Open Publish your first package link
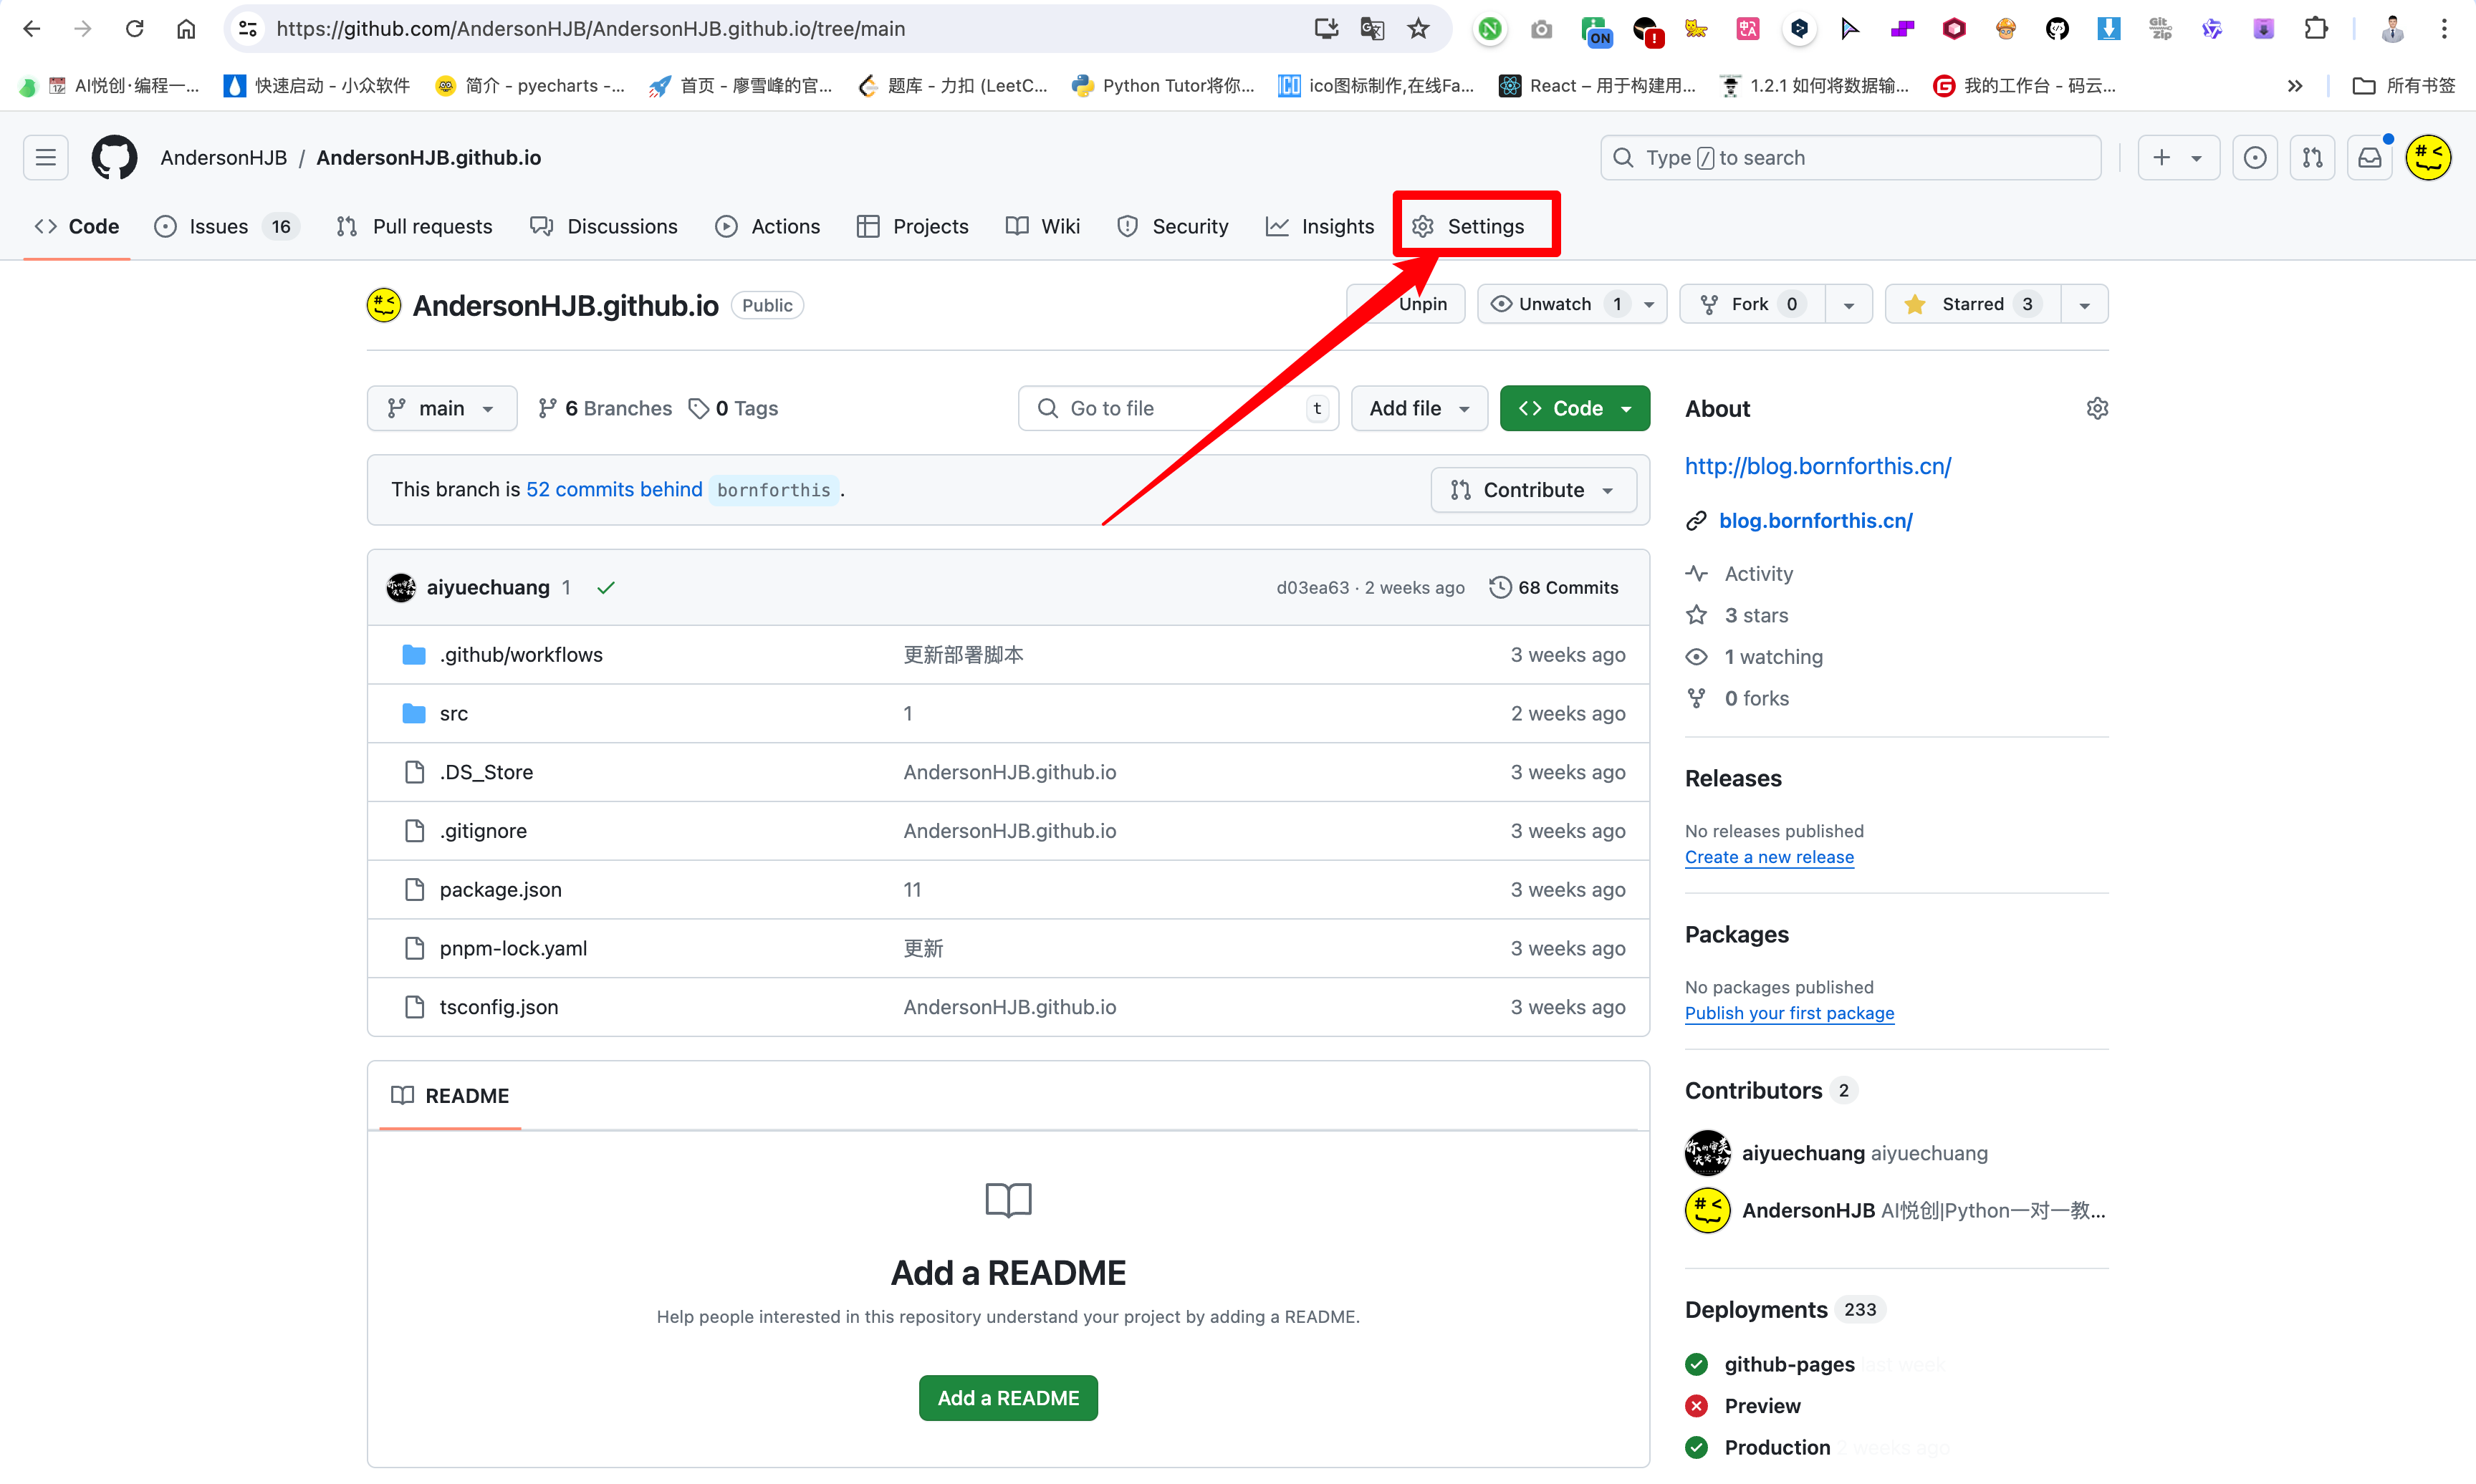2476x1484 pixels. [1789, 1013]
